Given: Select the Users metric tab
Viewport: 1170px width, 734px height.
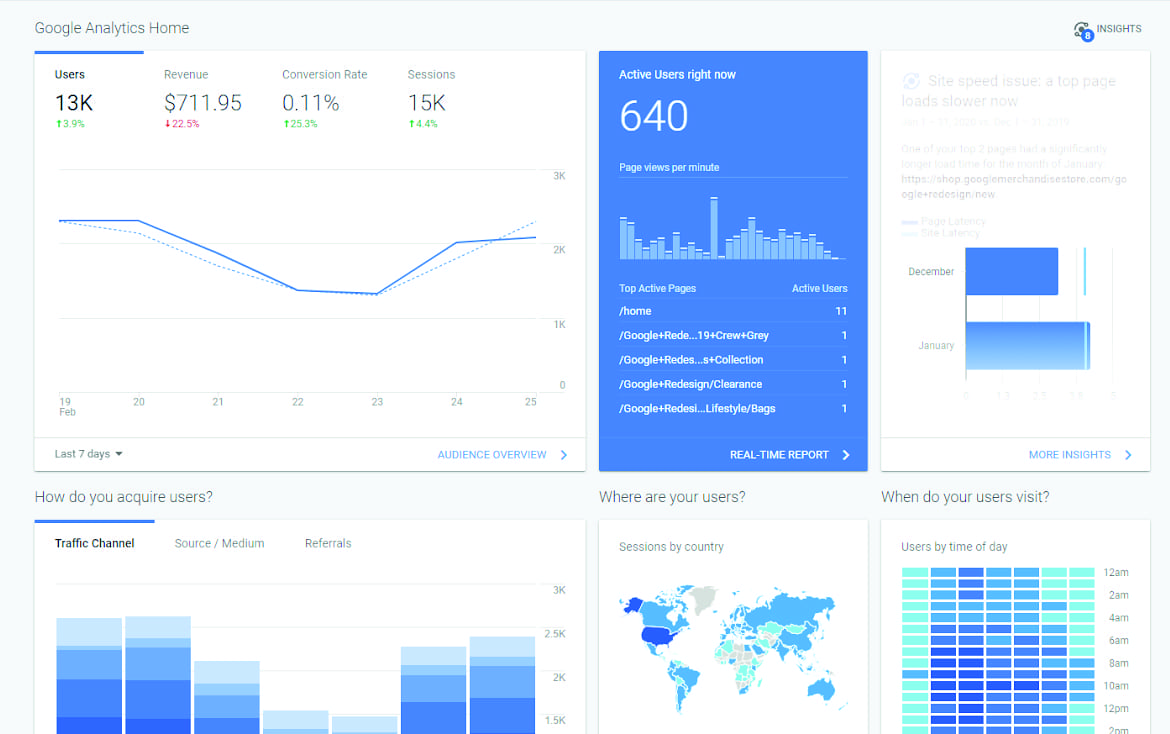Looking at the screenshot, I should pos(73,98).
